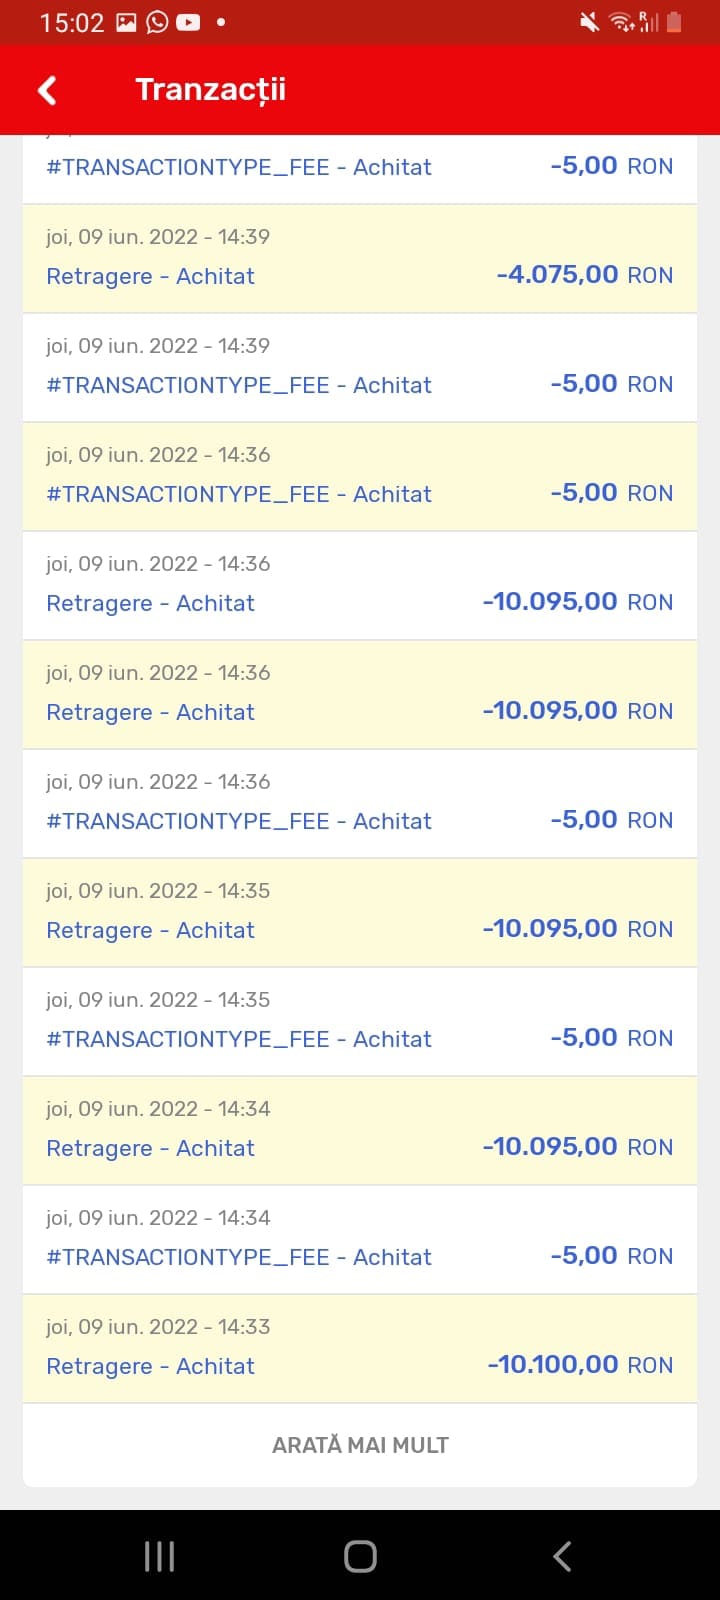
Task: Tap the muted sound status icon
Action: 590,22
